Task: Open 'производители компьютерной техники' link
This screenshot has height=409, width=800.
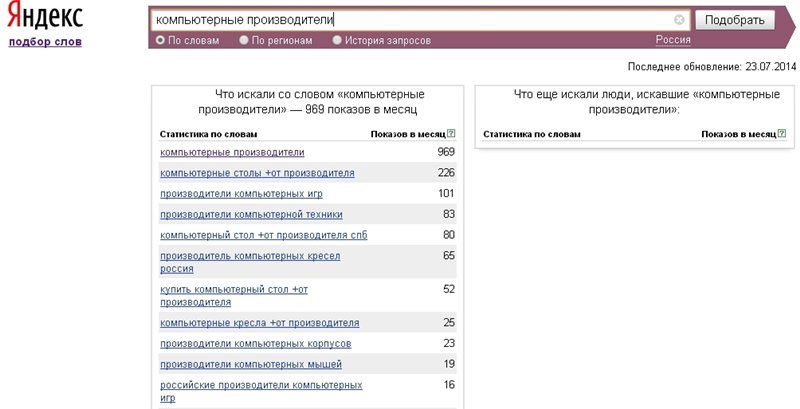Action: 252,214
